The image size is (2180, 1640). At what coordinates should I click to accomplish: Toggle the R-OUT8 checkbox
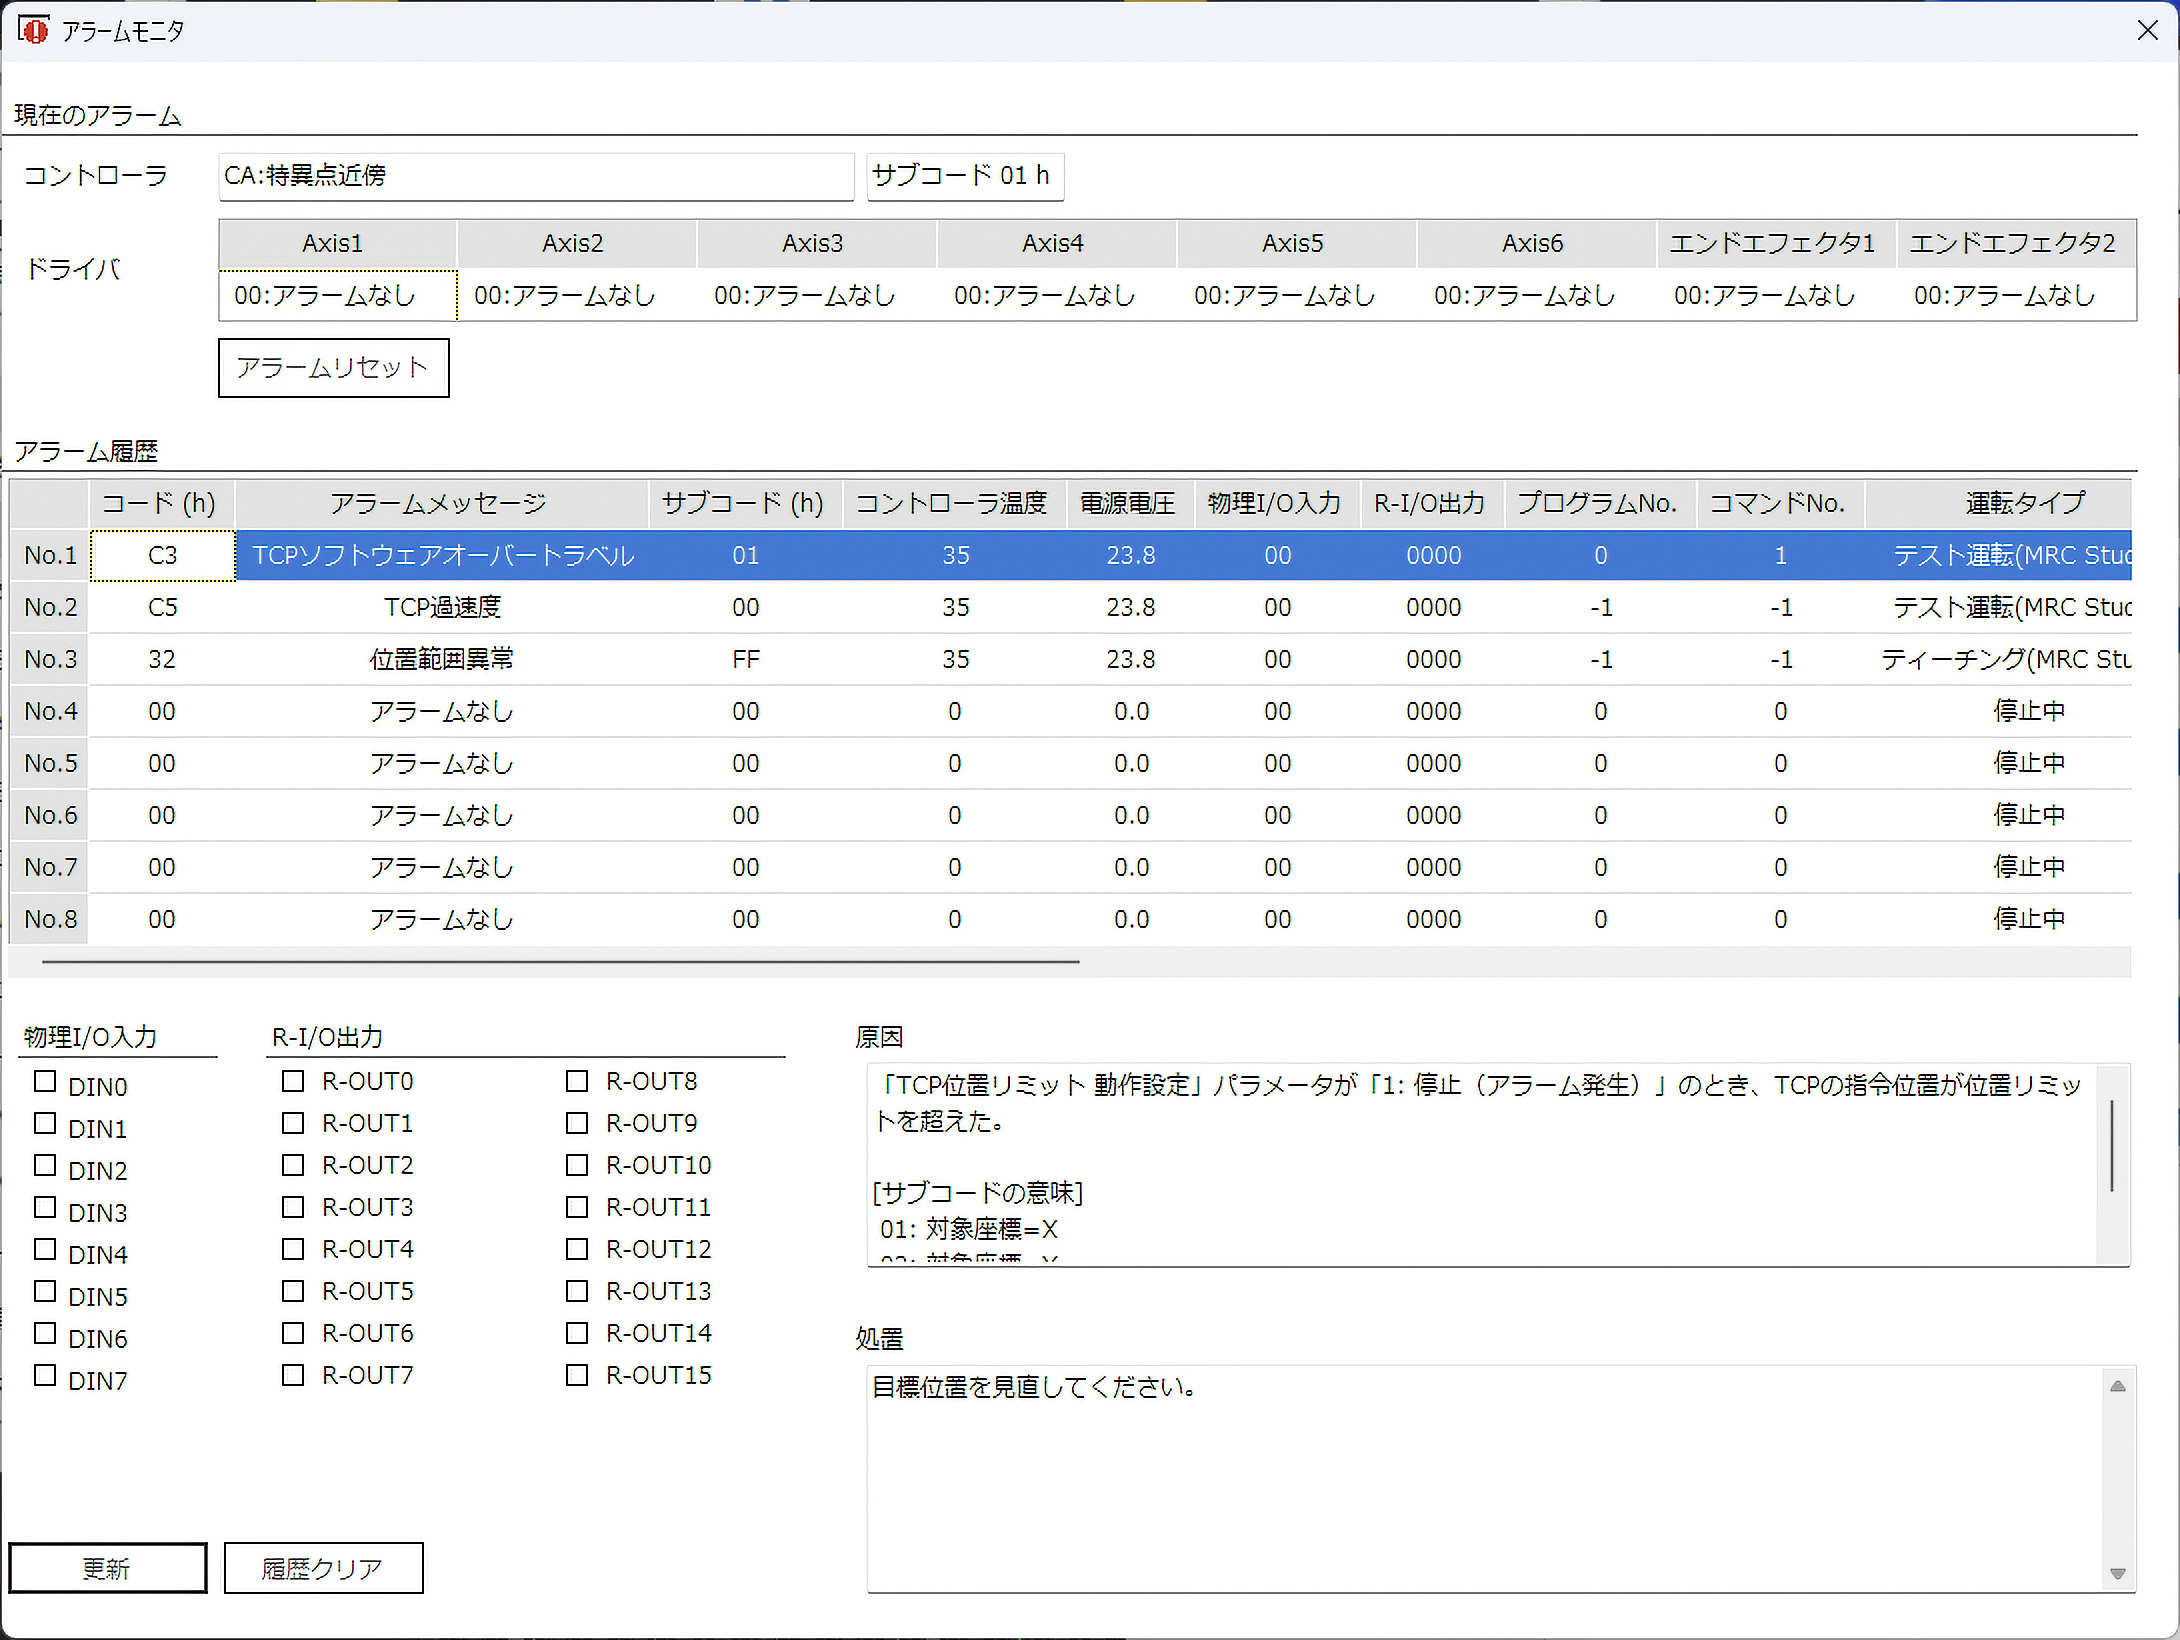point(577,1082)
